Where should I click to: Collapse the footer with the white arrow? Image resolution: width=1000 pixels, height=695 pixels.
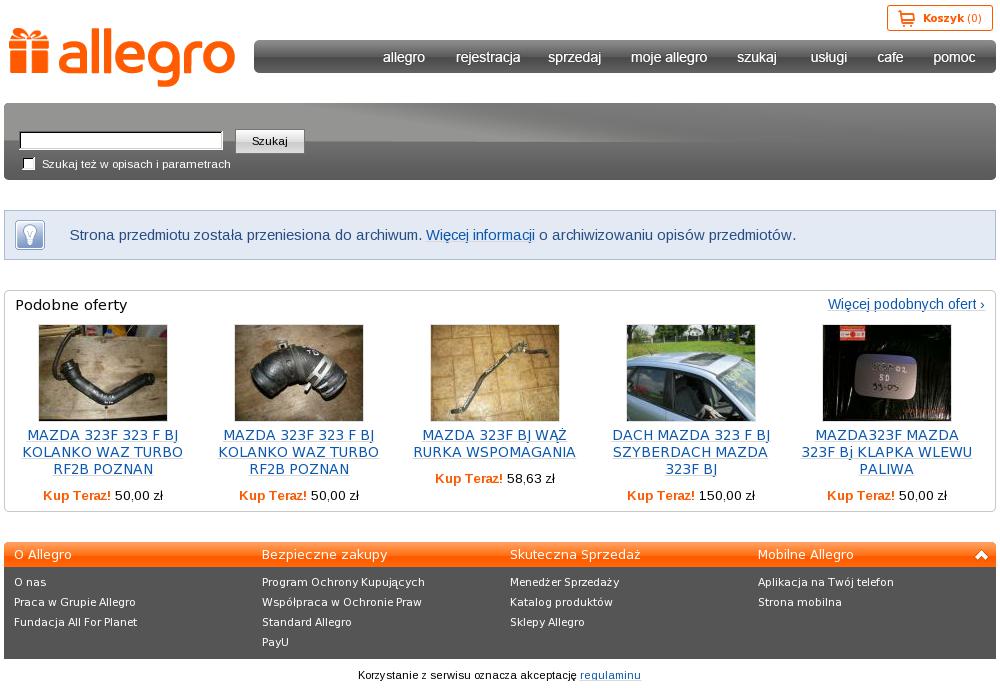[x=981, y=555]
